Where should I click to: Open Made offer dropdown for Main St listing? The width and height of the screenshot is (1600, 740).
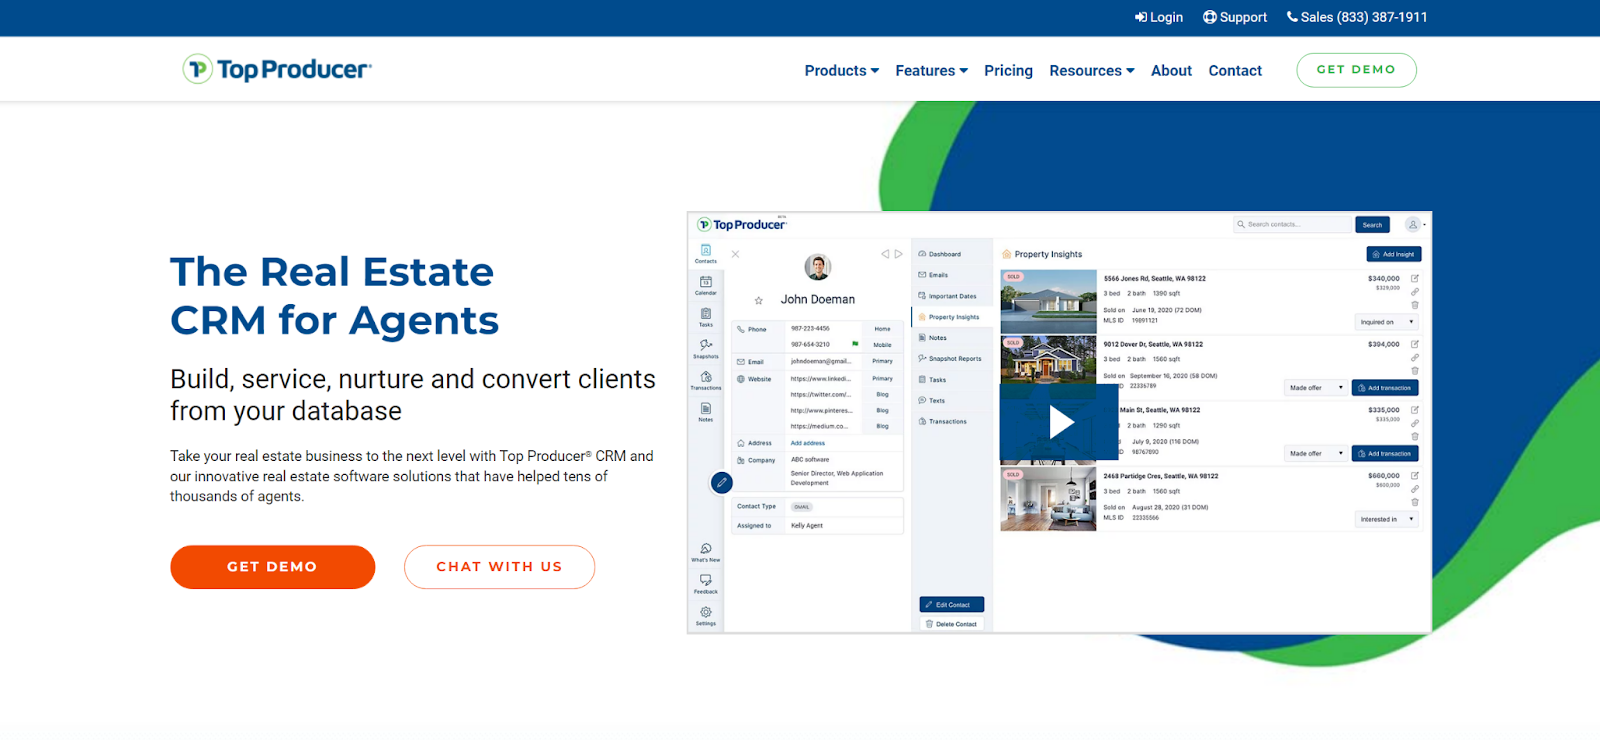(1316, 454)
